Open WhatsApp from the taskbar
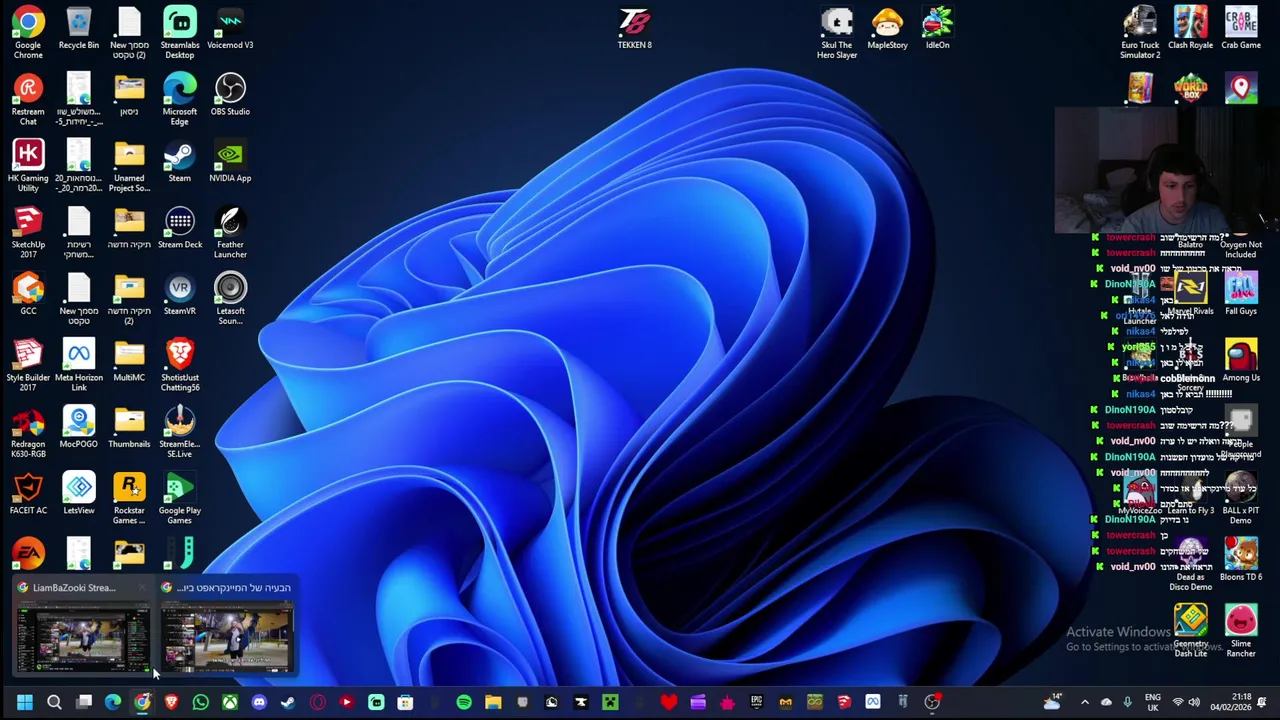Viewport: 1280px width, 720px height. tap(200, 702)
